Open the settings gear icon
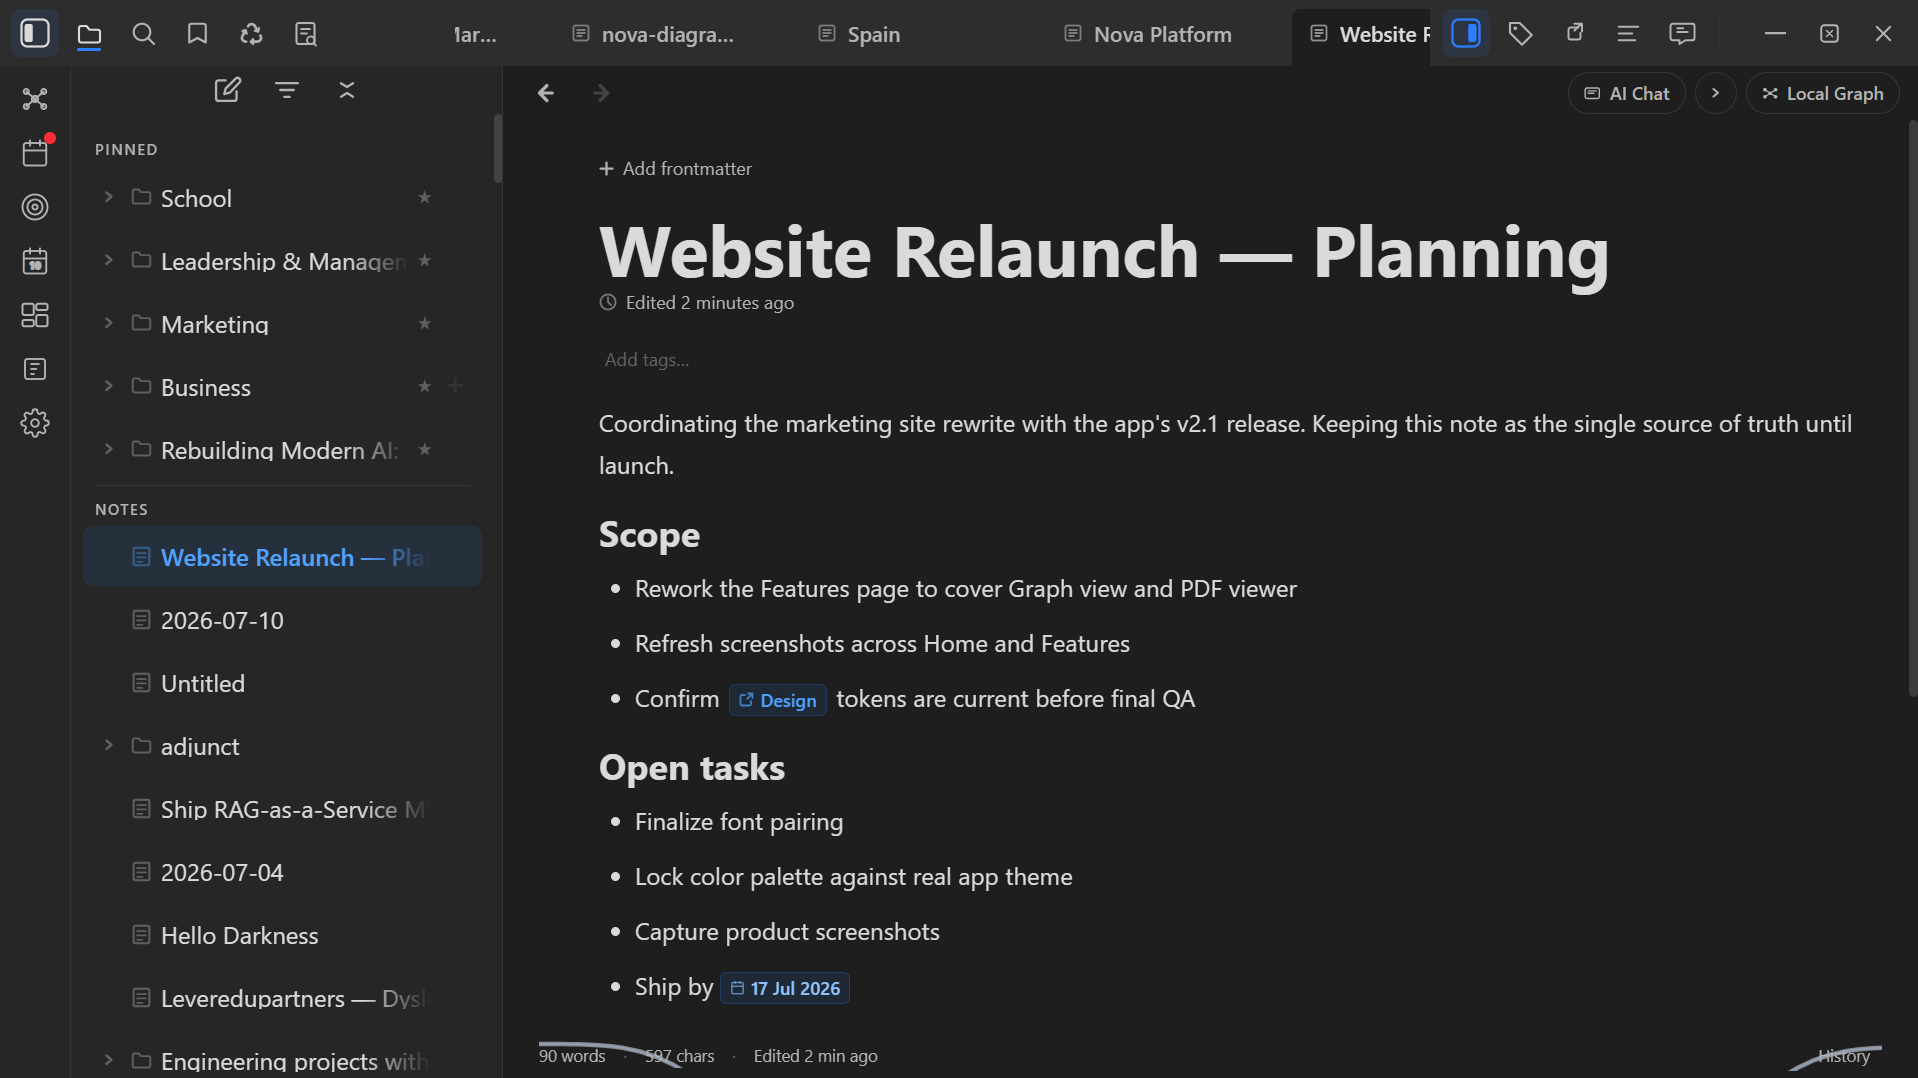Viewport: 1918px width, 1078px height. pos(35,423)
